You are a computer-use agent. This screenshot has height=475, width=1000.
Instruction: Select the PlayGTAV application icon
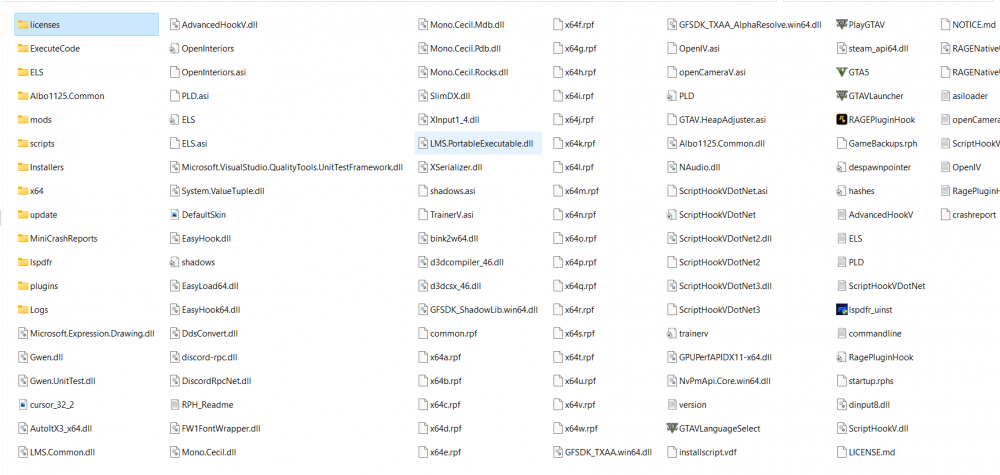coord(841,25)
